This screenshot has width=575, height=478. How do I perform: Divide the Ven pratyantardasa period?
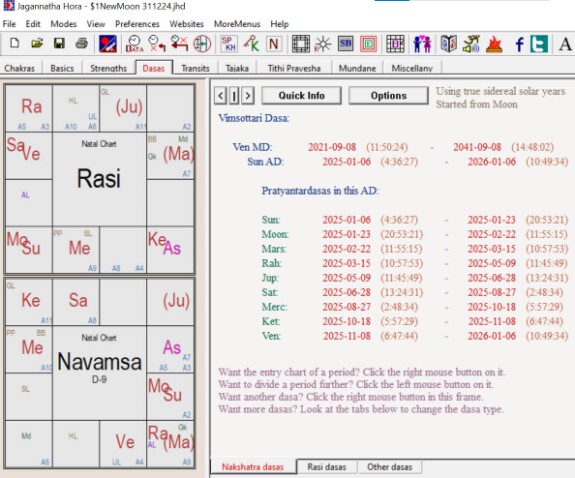click(415, 336)
